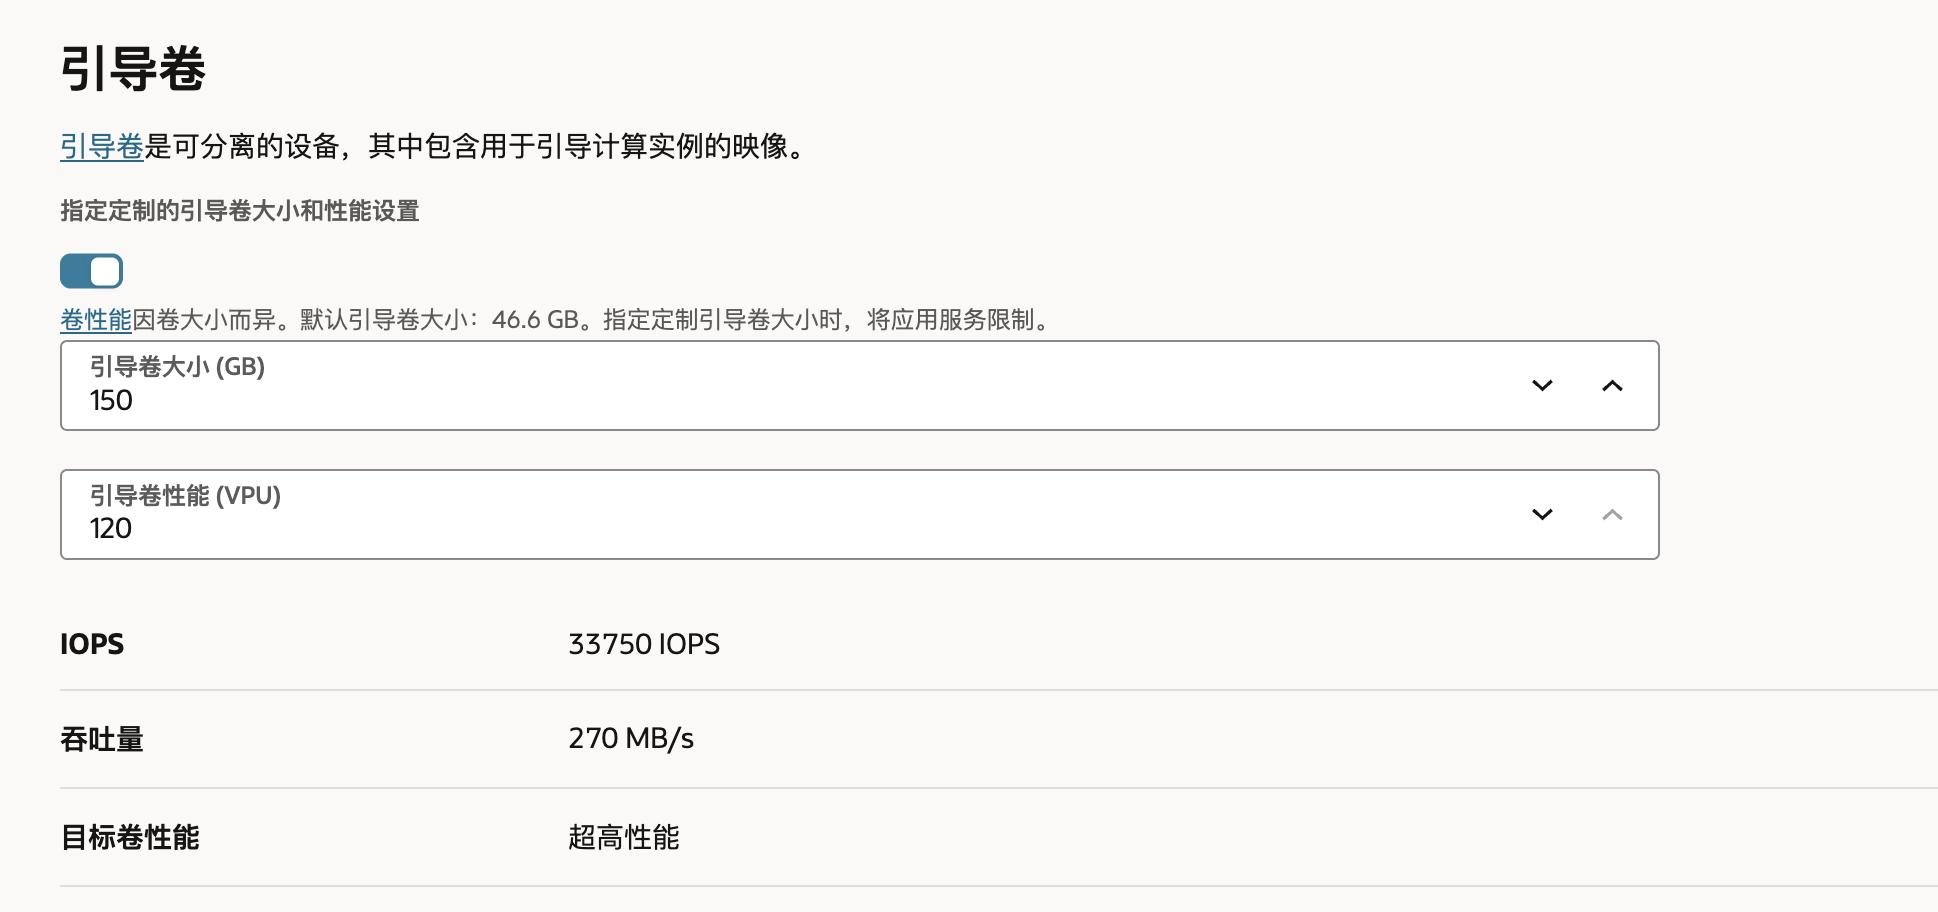Click the 吞吐量 row label

click(x=102, y=740)
